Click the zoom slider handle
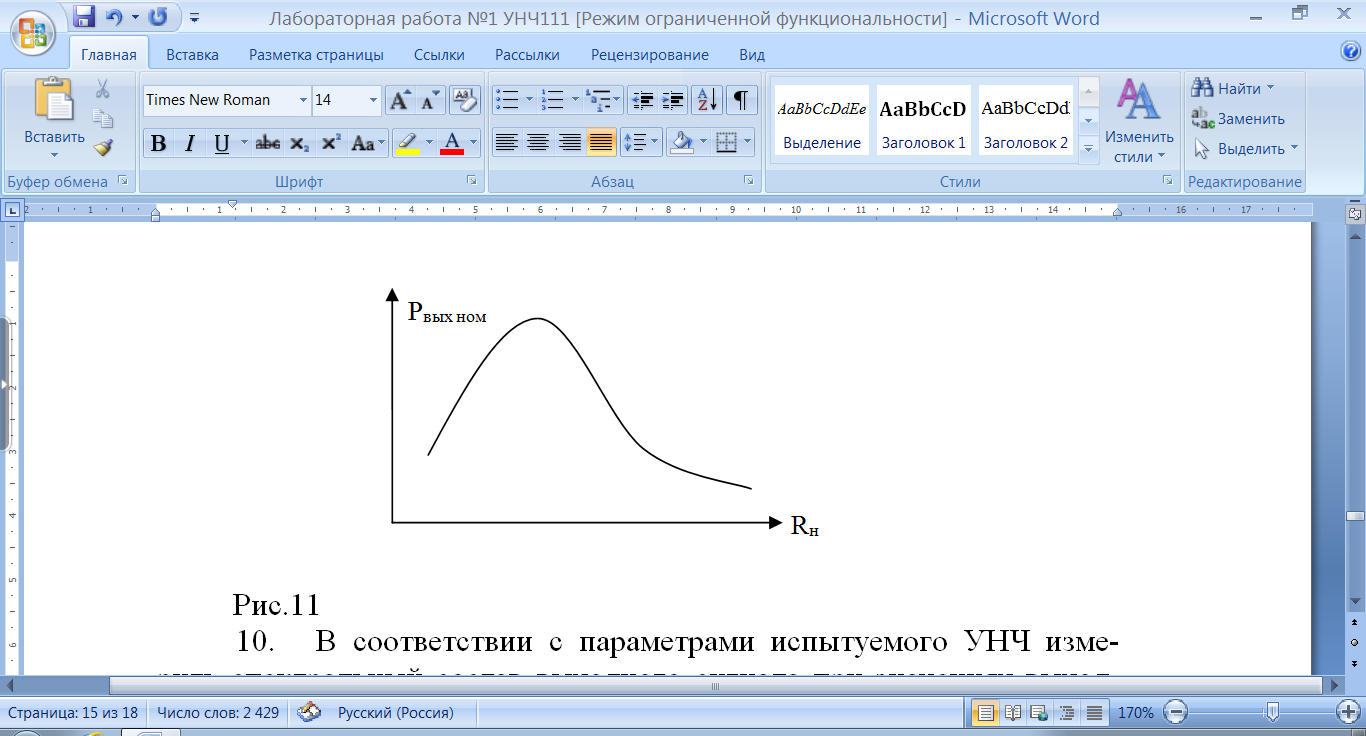Image resolution: width=1366 pixels, height=736 pixels. click(x=1272, y=712)
